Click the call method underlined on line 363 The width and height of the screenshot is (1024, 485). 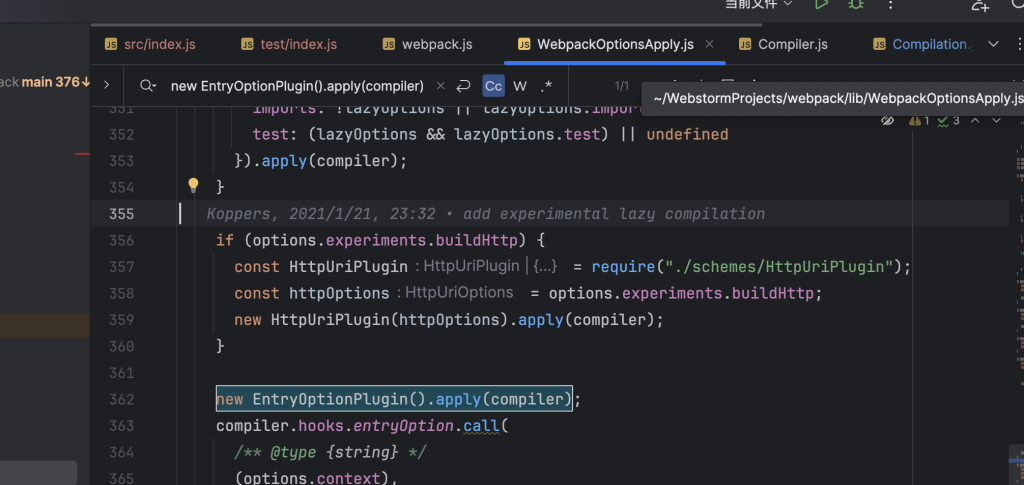pos(481,426)
